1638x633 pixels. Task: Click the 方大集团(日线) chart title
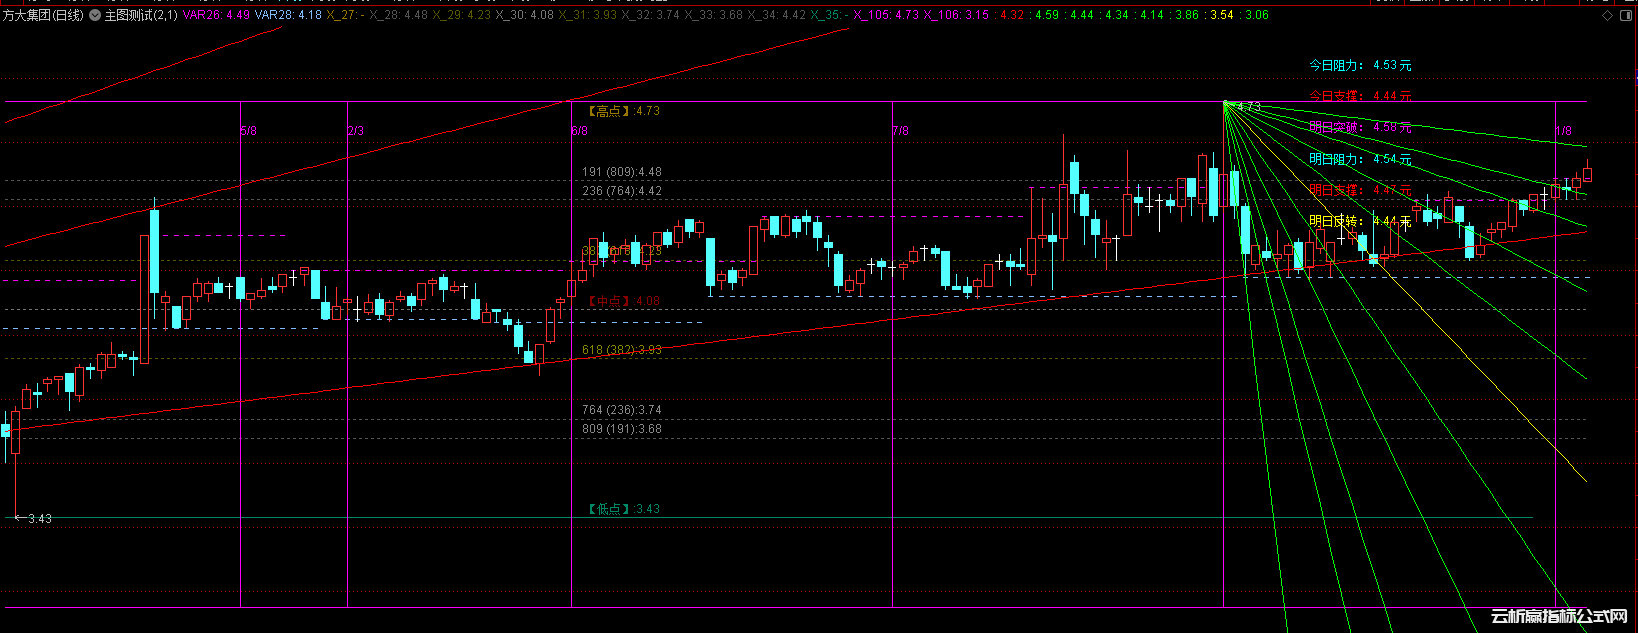point(43,16)
